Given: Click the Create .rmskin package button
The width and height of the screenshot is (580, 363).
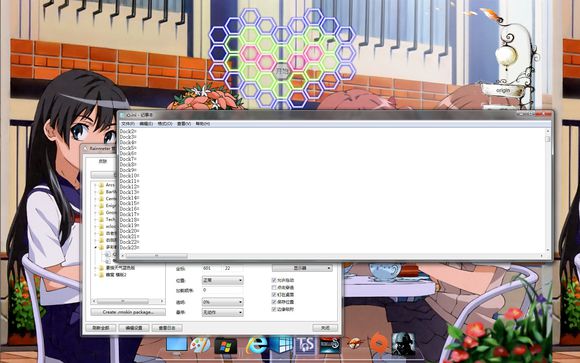Looking at the screenshot, I should pos(128,312).
